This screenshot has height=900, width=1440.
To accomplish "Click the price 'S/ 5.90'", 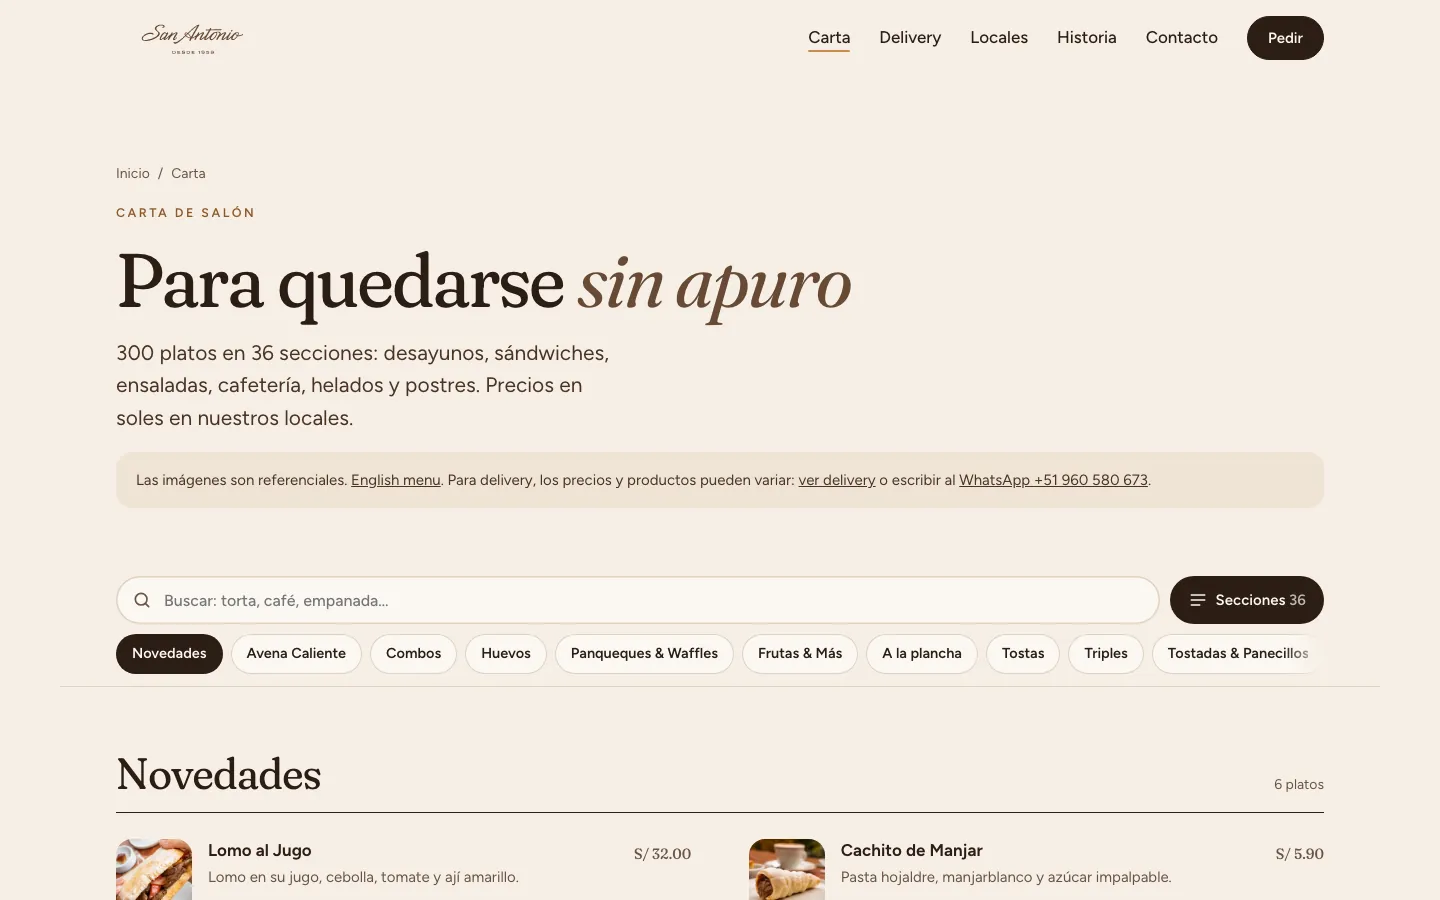I will coord(1299,854).
